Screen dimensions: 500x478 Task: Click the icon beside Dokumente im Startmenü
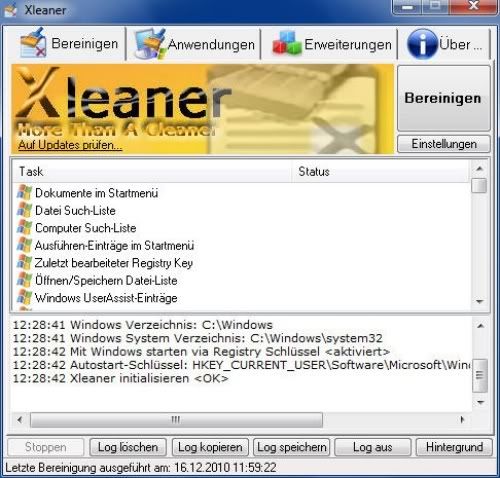(x=24, y=193)
